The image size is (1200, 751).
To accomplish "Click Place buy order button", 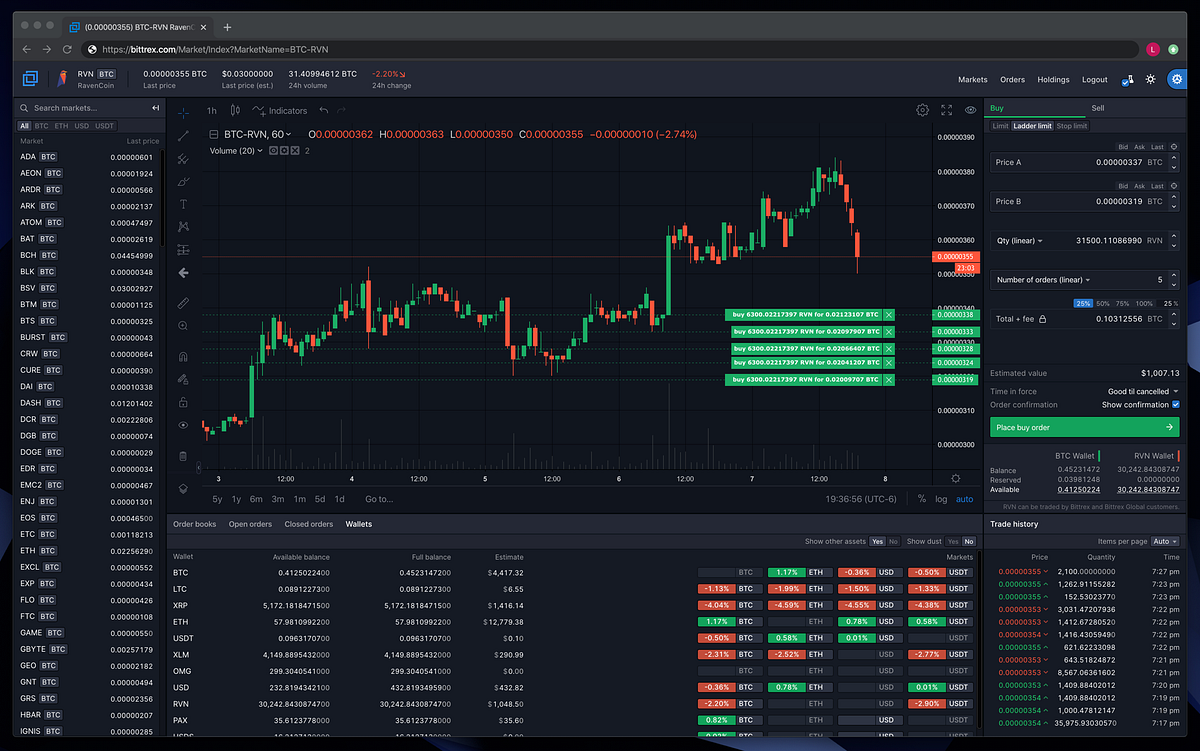I will pos(1084,427).
